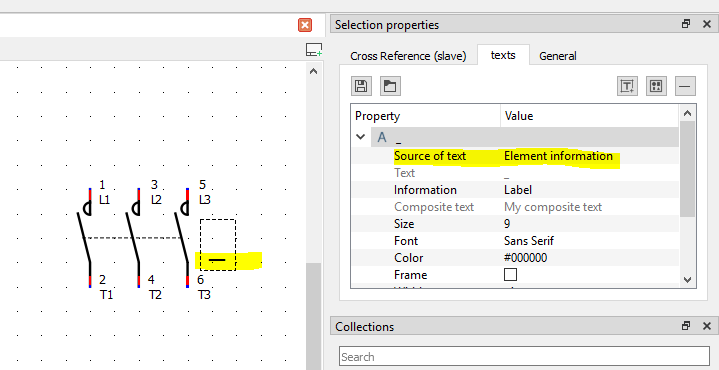Click the load text configuration folder icon
719x370 pixels.
pyautogui.click(x=390, y=86)
